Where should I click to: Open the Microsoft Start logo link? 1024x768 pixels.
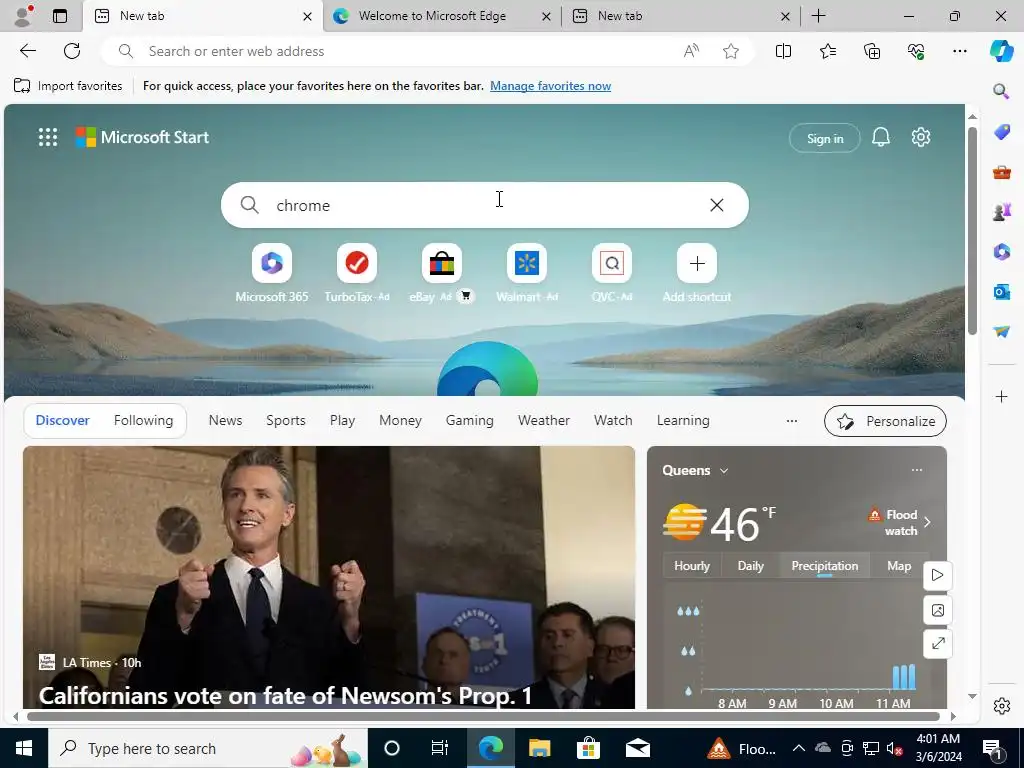click(142, 137)
